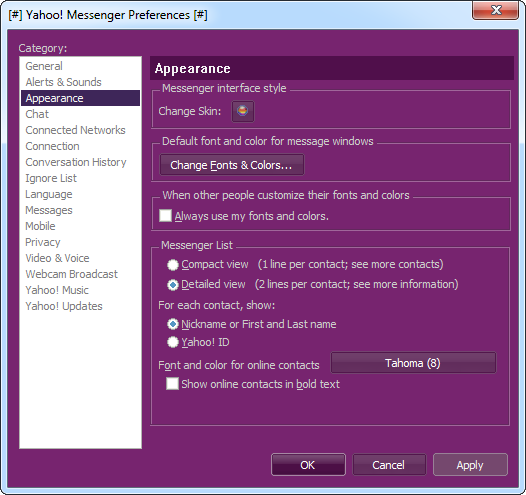Cancel the preferences dialog
526x495 pixels.
click(x=389, y=465)
